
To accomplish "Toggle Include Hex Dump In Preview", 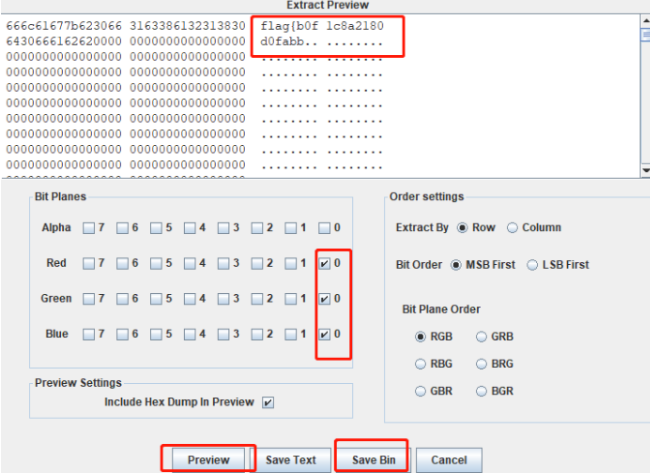I will pos(266,402).
